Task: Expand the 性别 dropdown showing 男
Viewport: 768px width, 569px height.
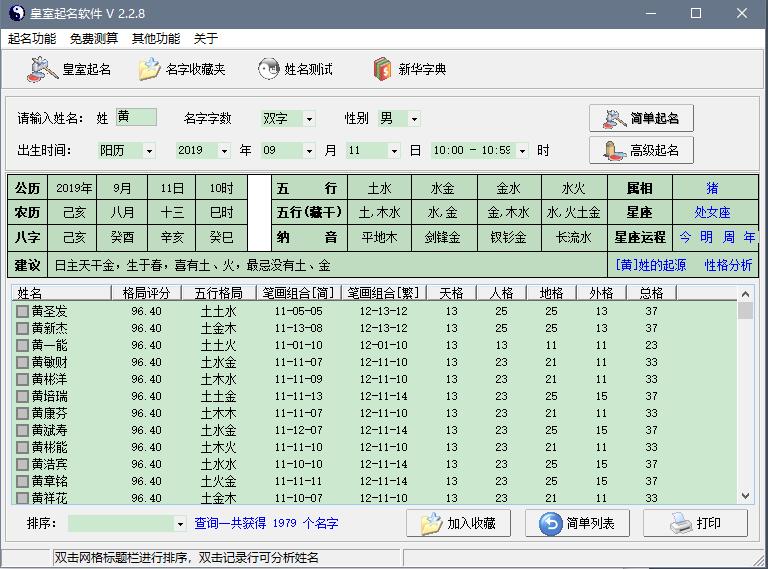Action: click(x=414, y=119)
